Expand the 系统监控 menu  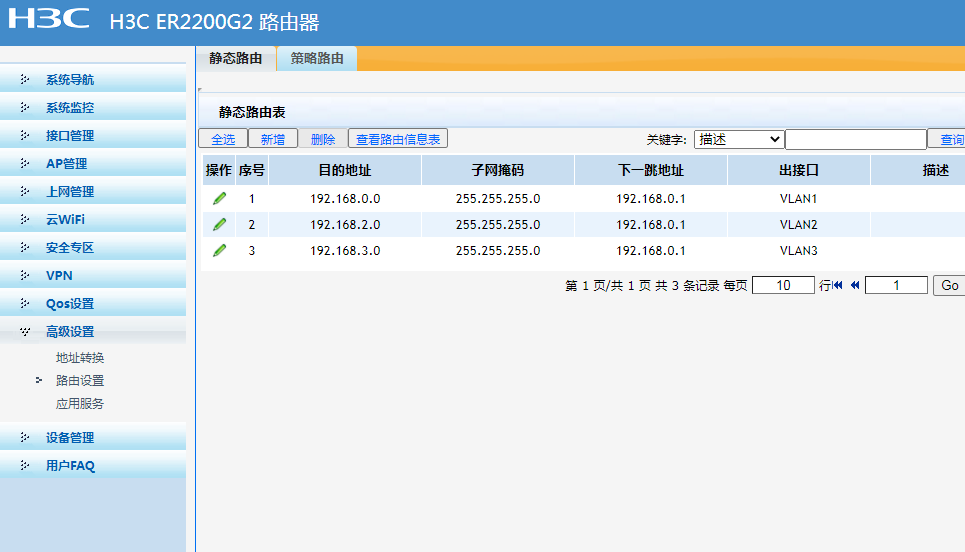pyautogui.click(x=93, y=108)
